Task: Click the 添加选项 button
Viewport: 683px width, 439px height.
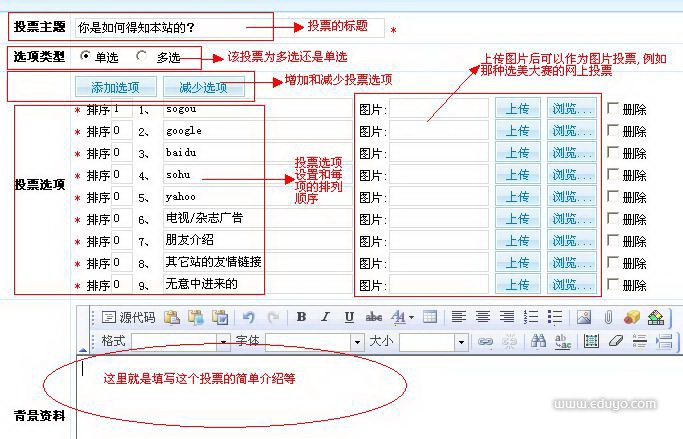Action: coord(115,88)
